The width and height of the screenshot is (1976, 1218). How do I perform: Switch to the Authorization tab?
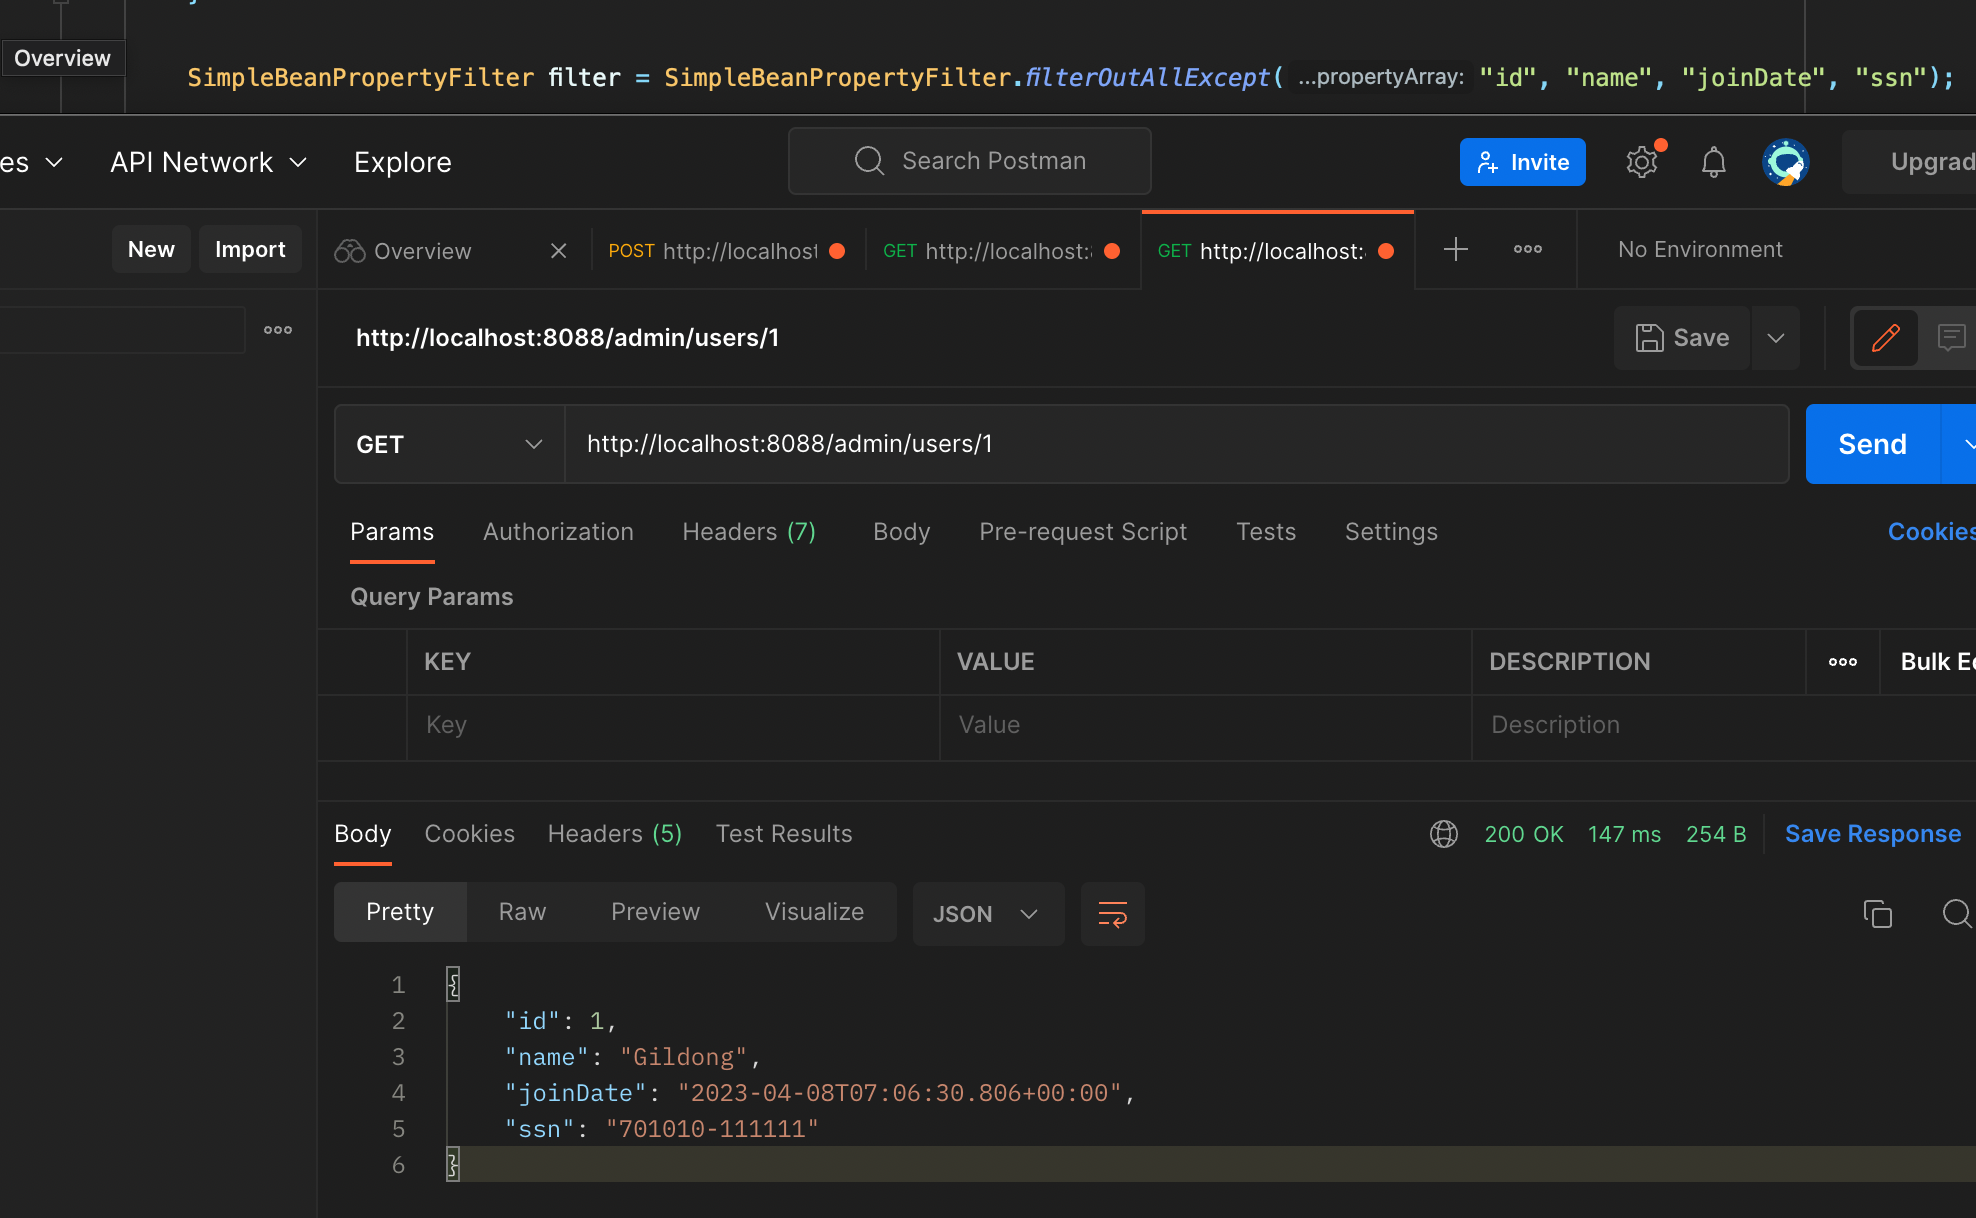pos(558,532)
